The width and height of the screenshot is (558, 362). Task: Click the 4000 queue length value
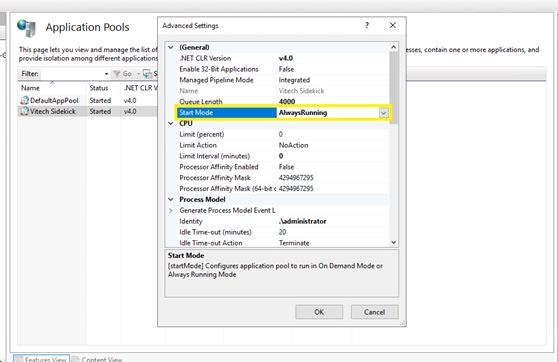287,102
